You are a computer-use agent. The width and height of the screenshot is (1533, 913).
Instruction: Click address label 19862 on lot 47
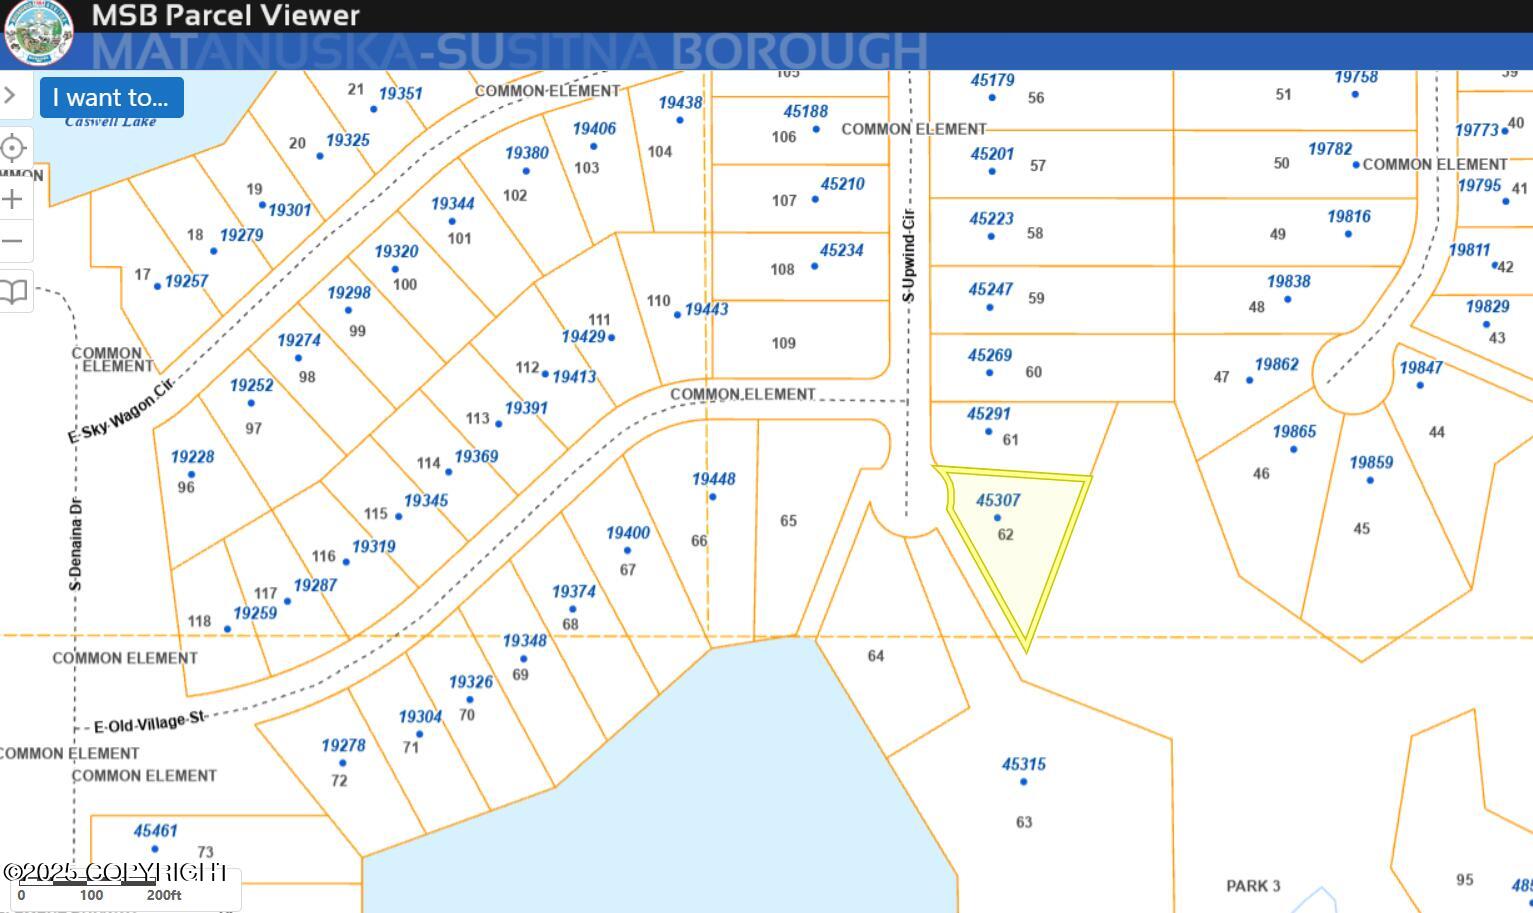[x=1276, y=364]
